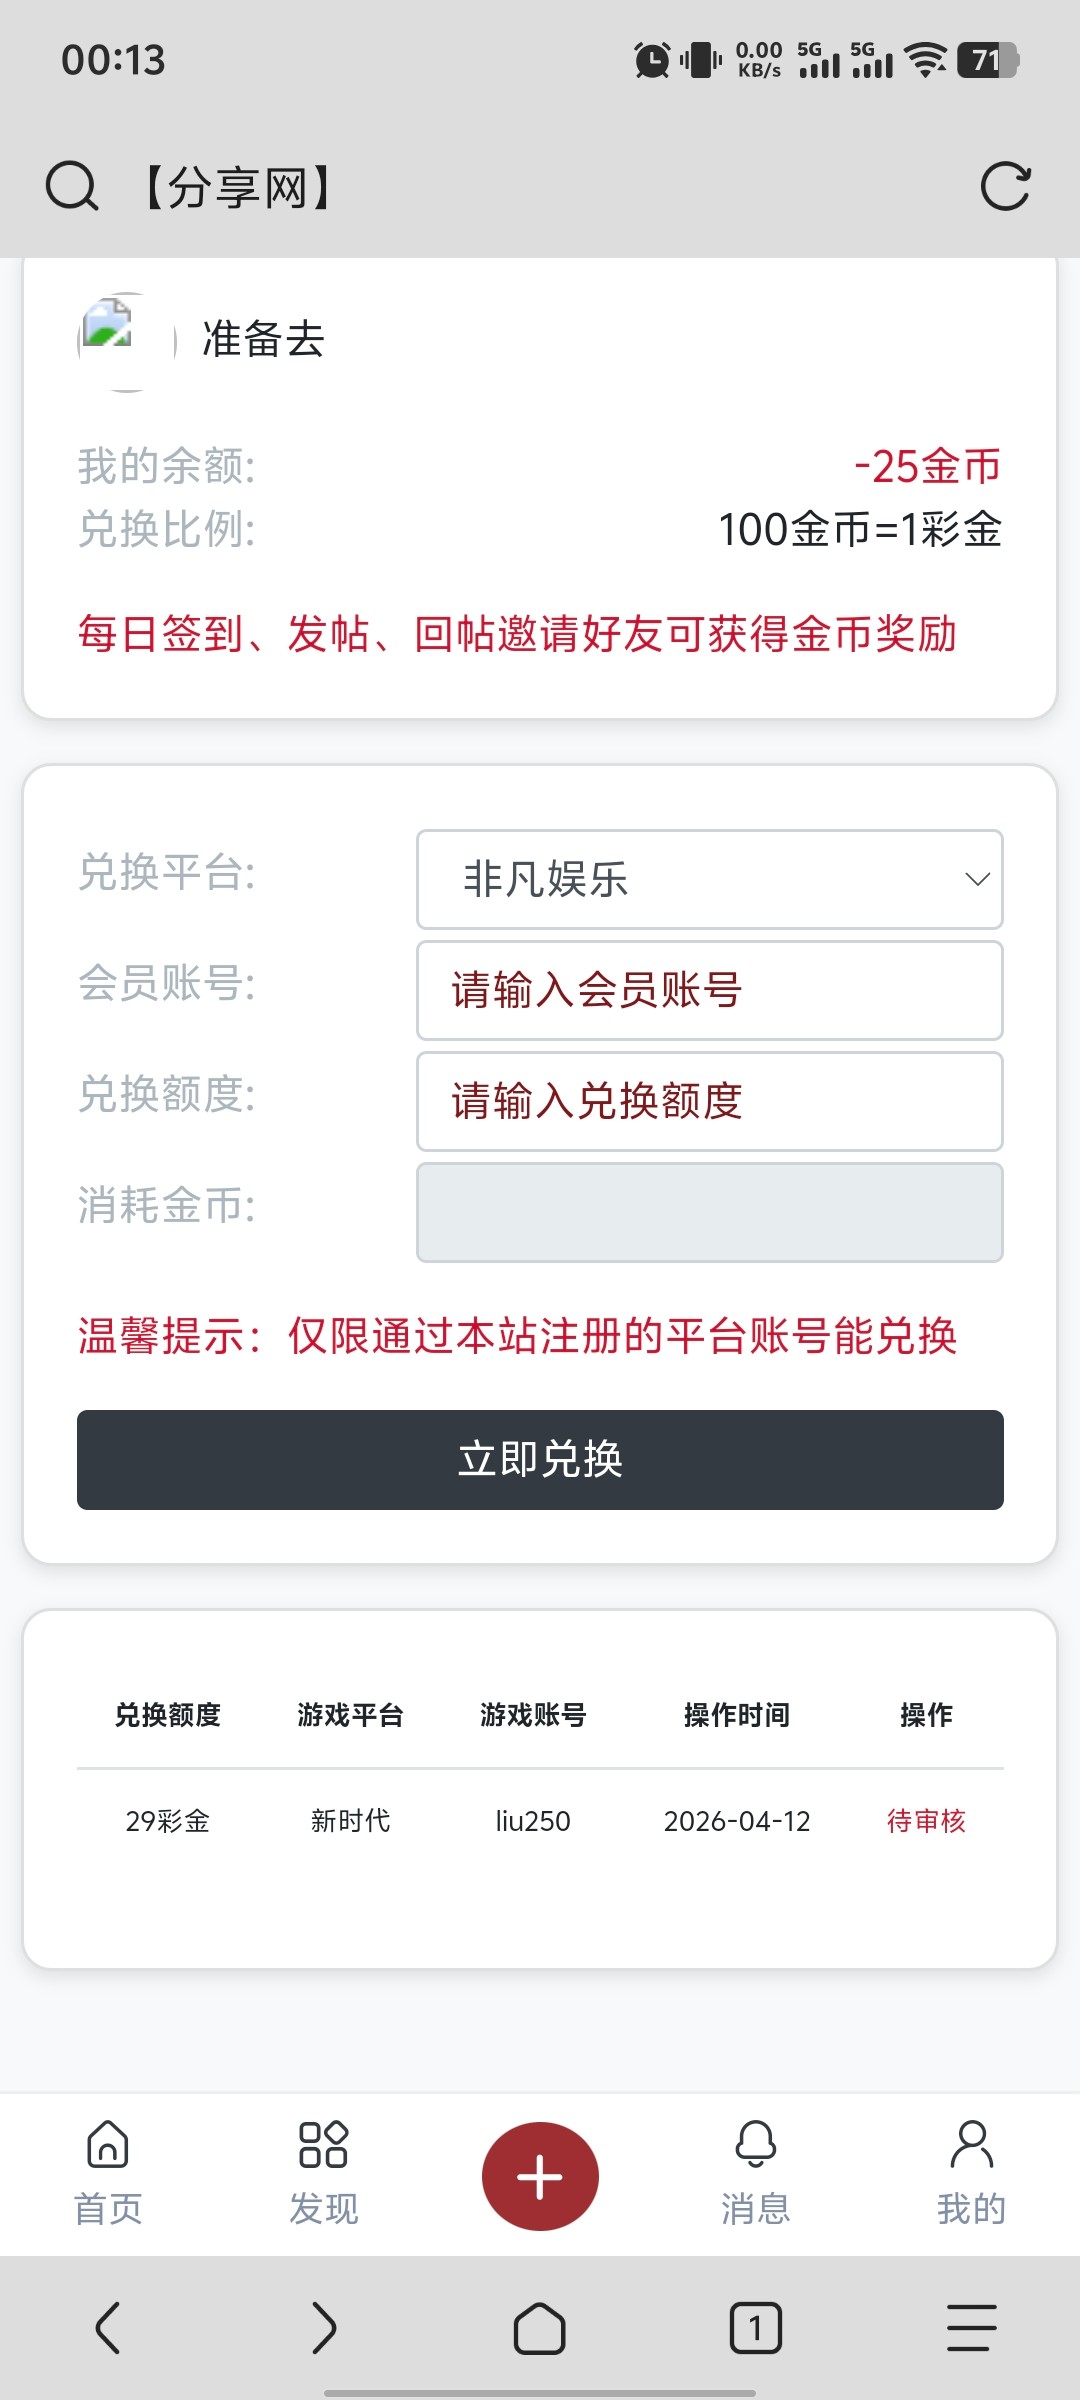Go to 首页 home tab
This screenshot has width=1080, height=2400.
click(x=108, y=2174)
